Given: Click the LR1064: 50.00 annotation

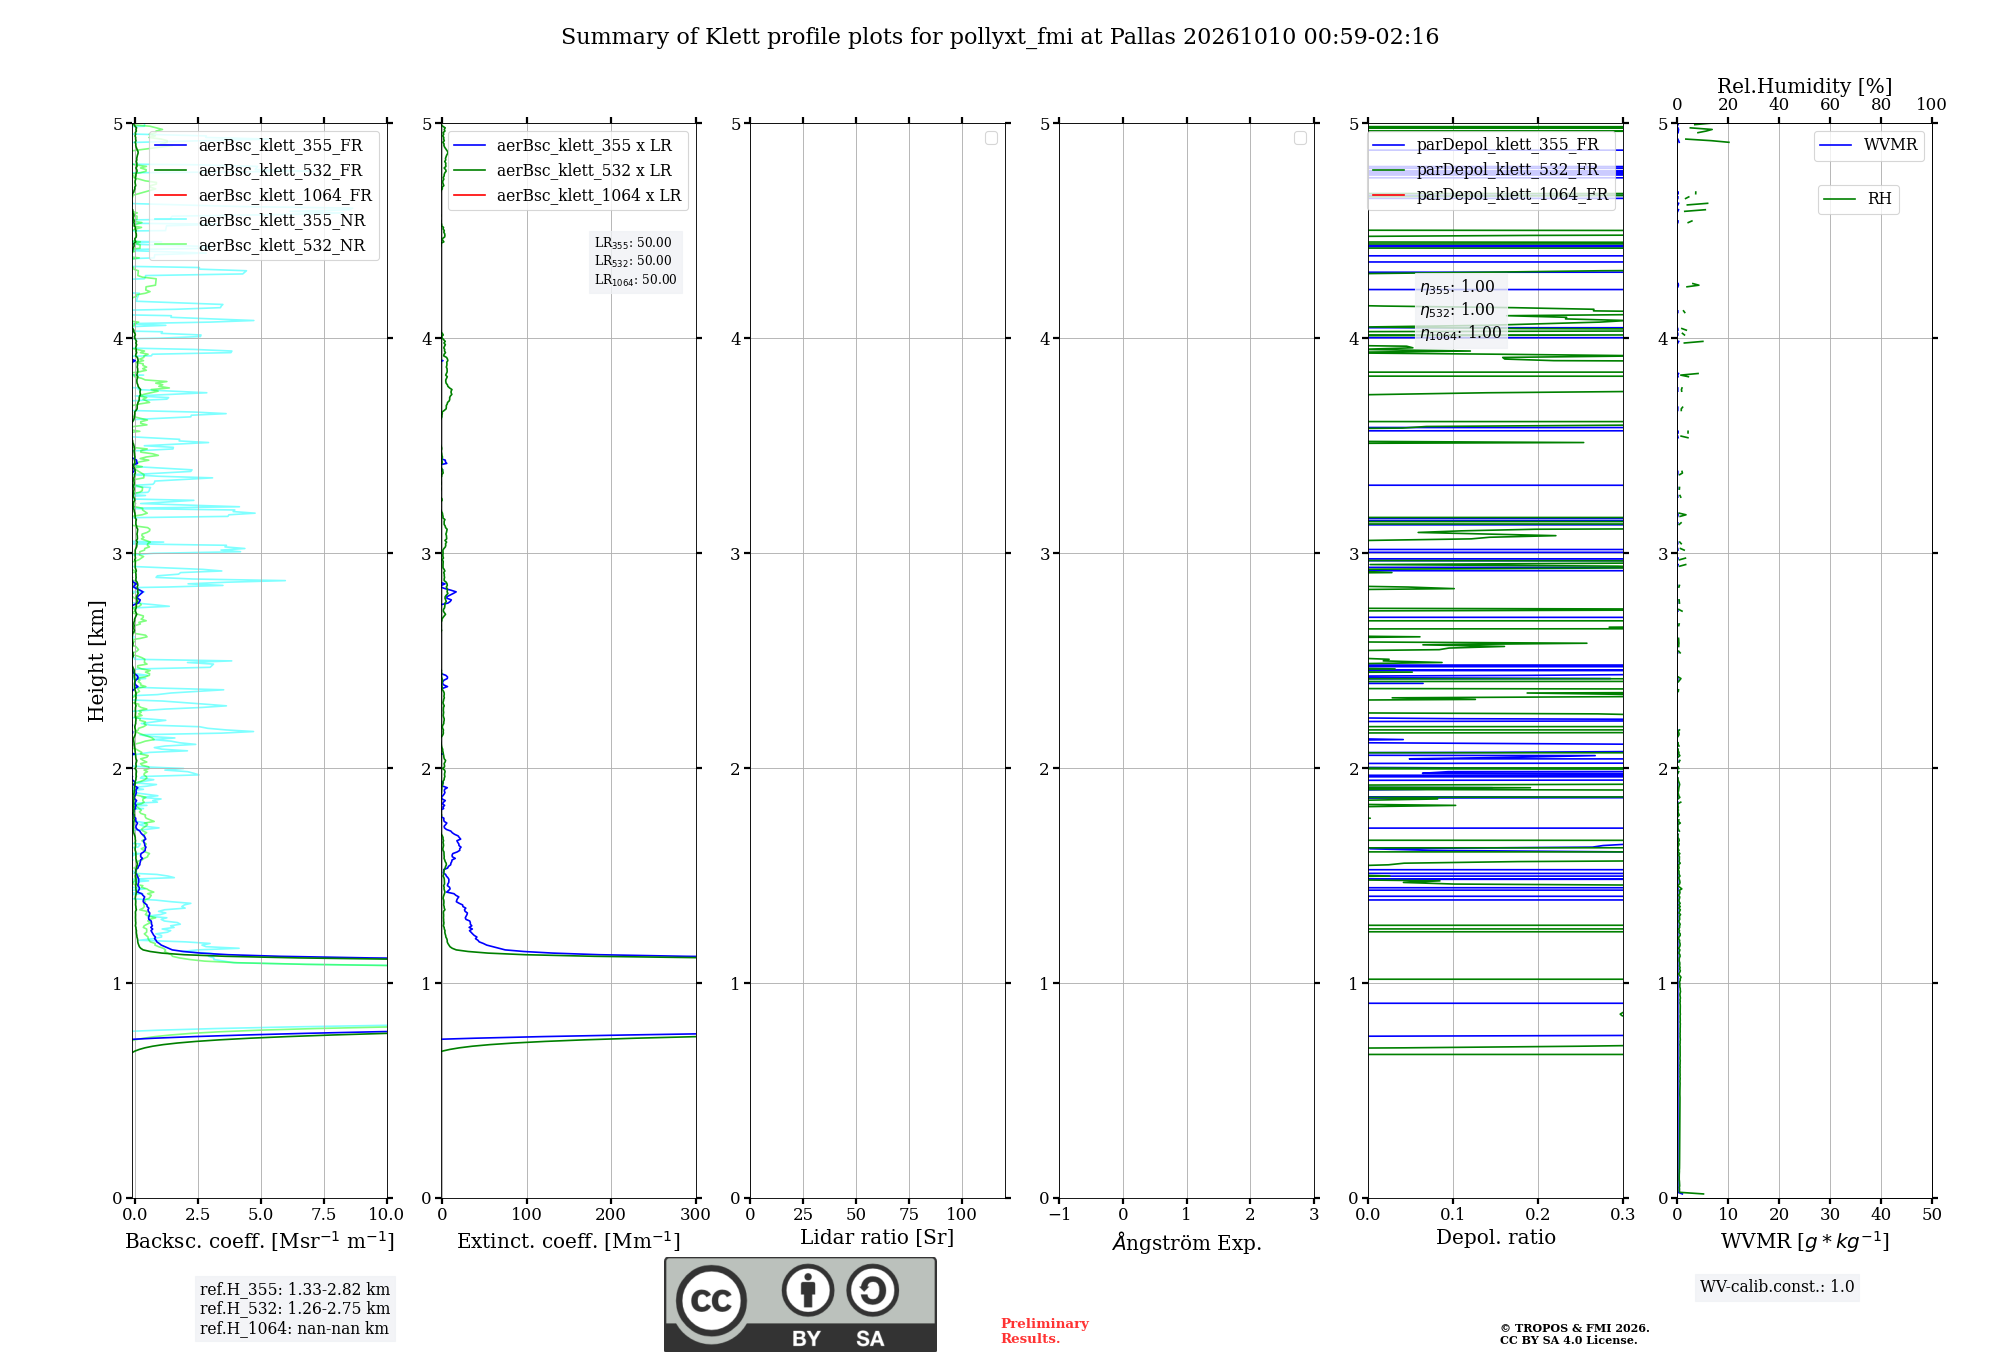Looking at the screenshot, I should click(635, 280).
